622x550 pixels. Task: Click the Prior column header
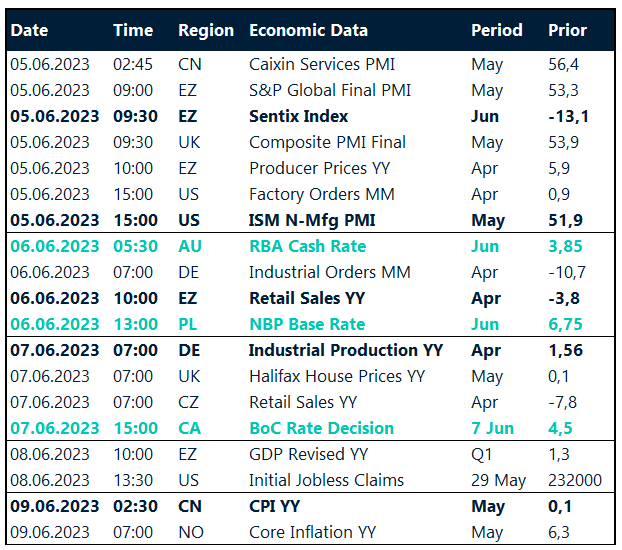568,31
